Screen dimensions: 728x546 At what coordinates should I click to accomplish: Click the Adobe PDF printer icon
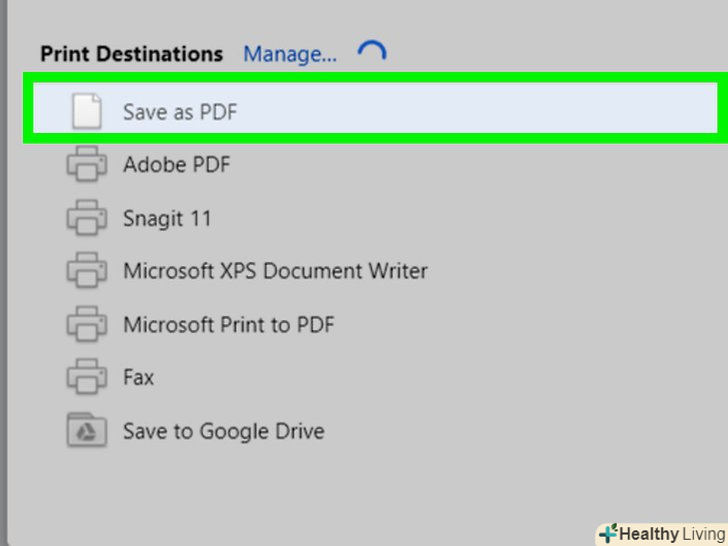pyautogui.click(x=87, y=164)
